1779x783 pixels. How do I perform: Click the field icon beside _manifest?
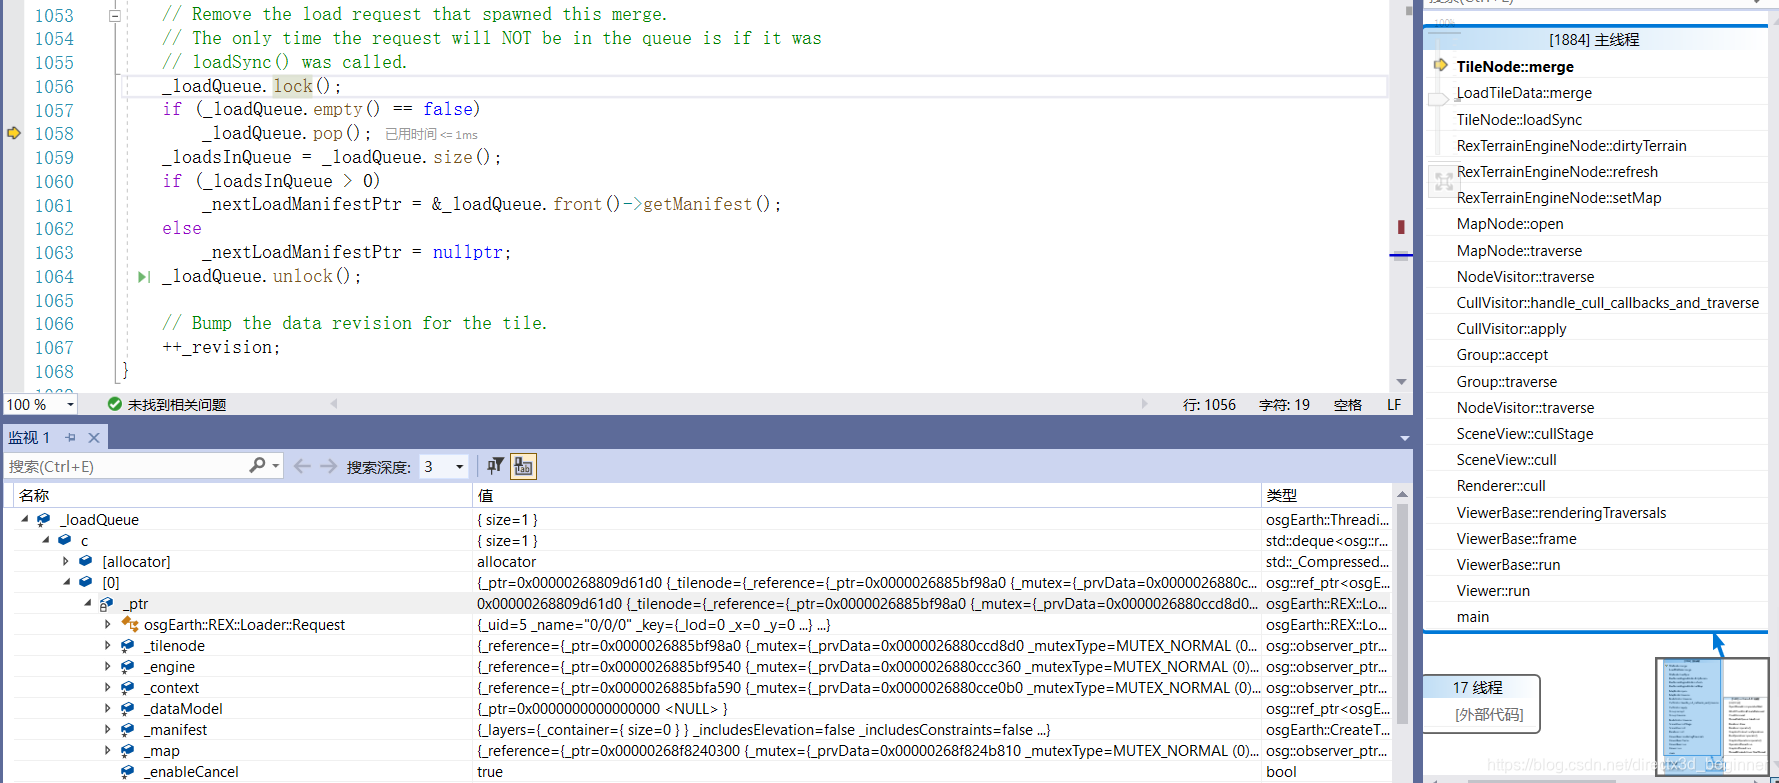[127, 730]
